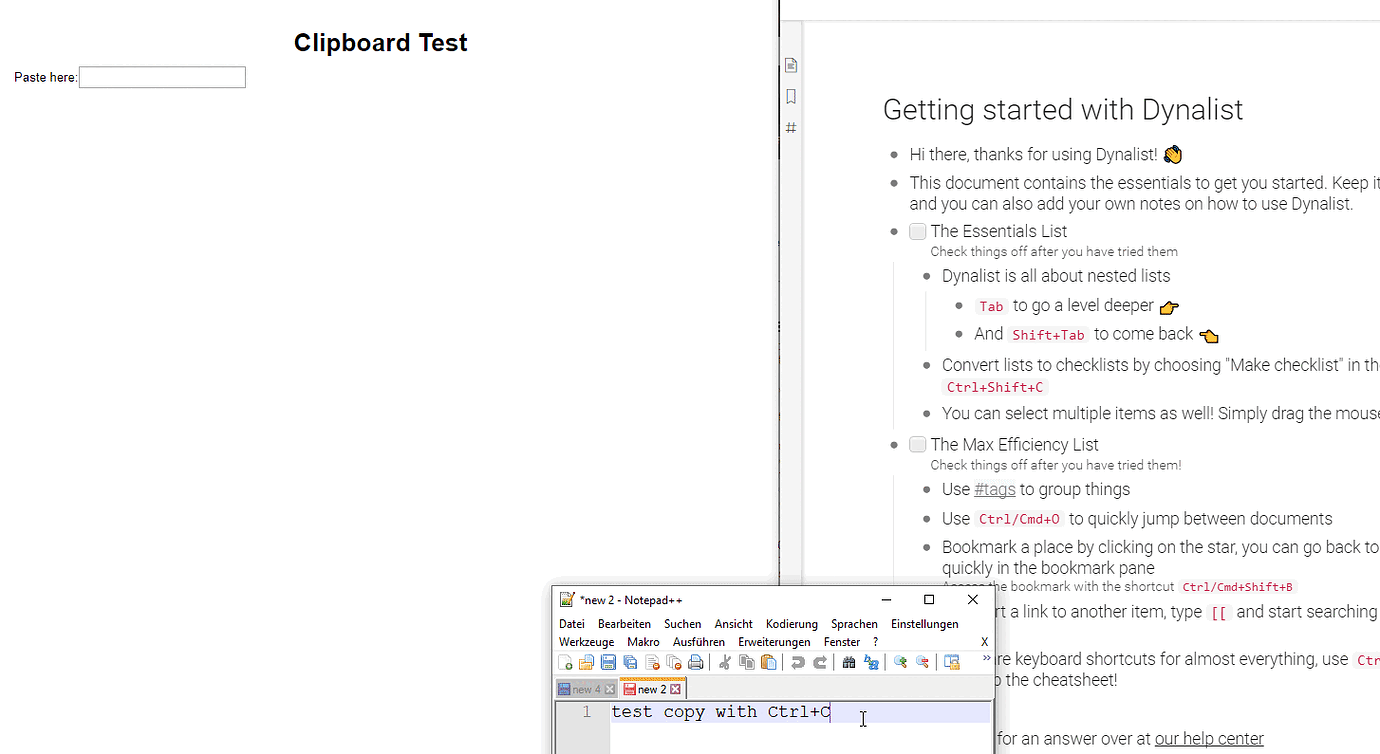1380x754 pixels.
Task: Open Find using the binoculars icon
Action: pyautogui.click(x=848, y=662)
